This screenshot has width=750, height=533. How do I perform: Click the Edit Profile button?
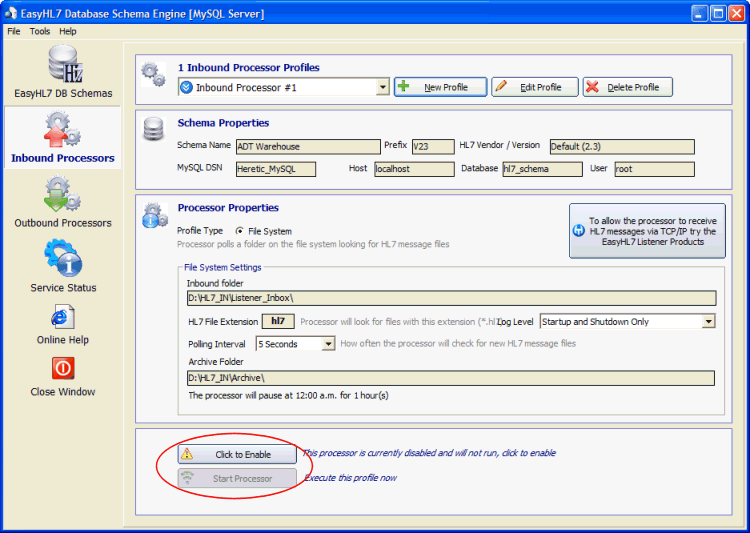click(535, 87)
